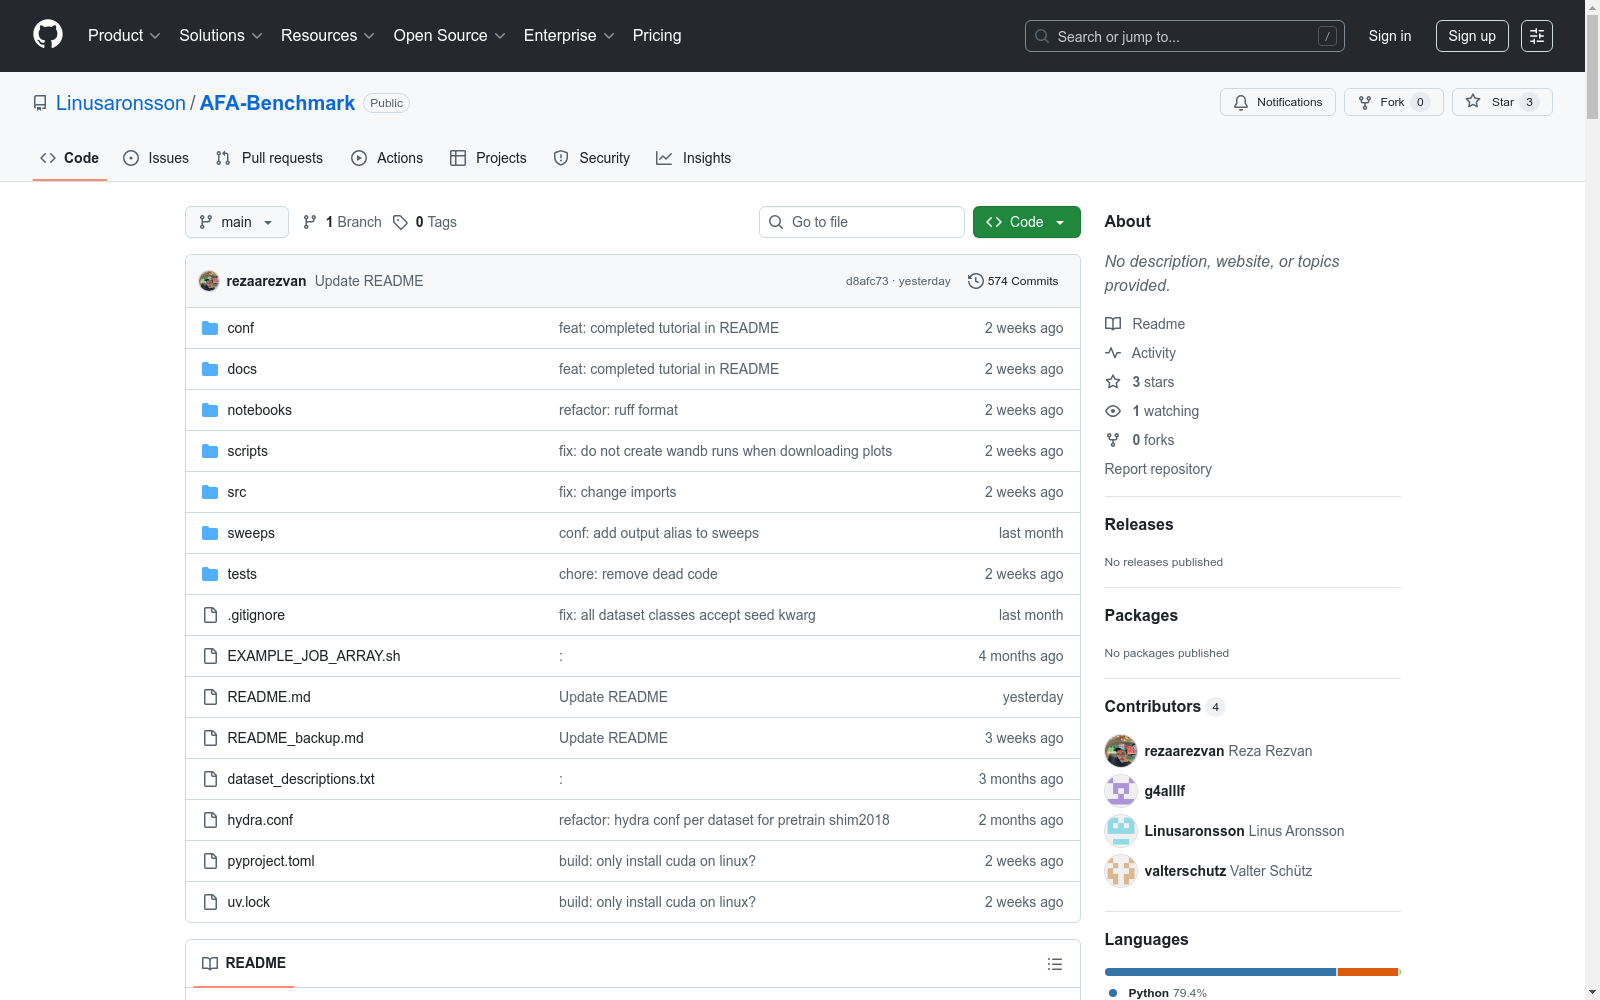
Task: Open pyproject.toml file
Action: (271, 861)
